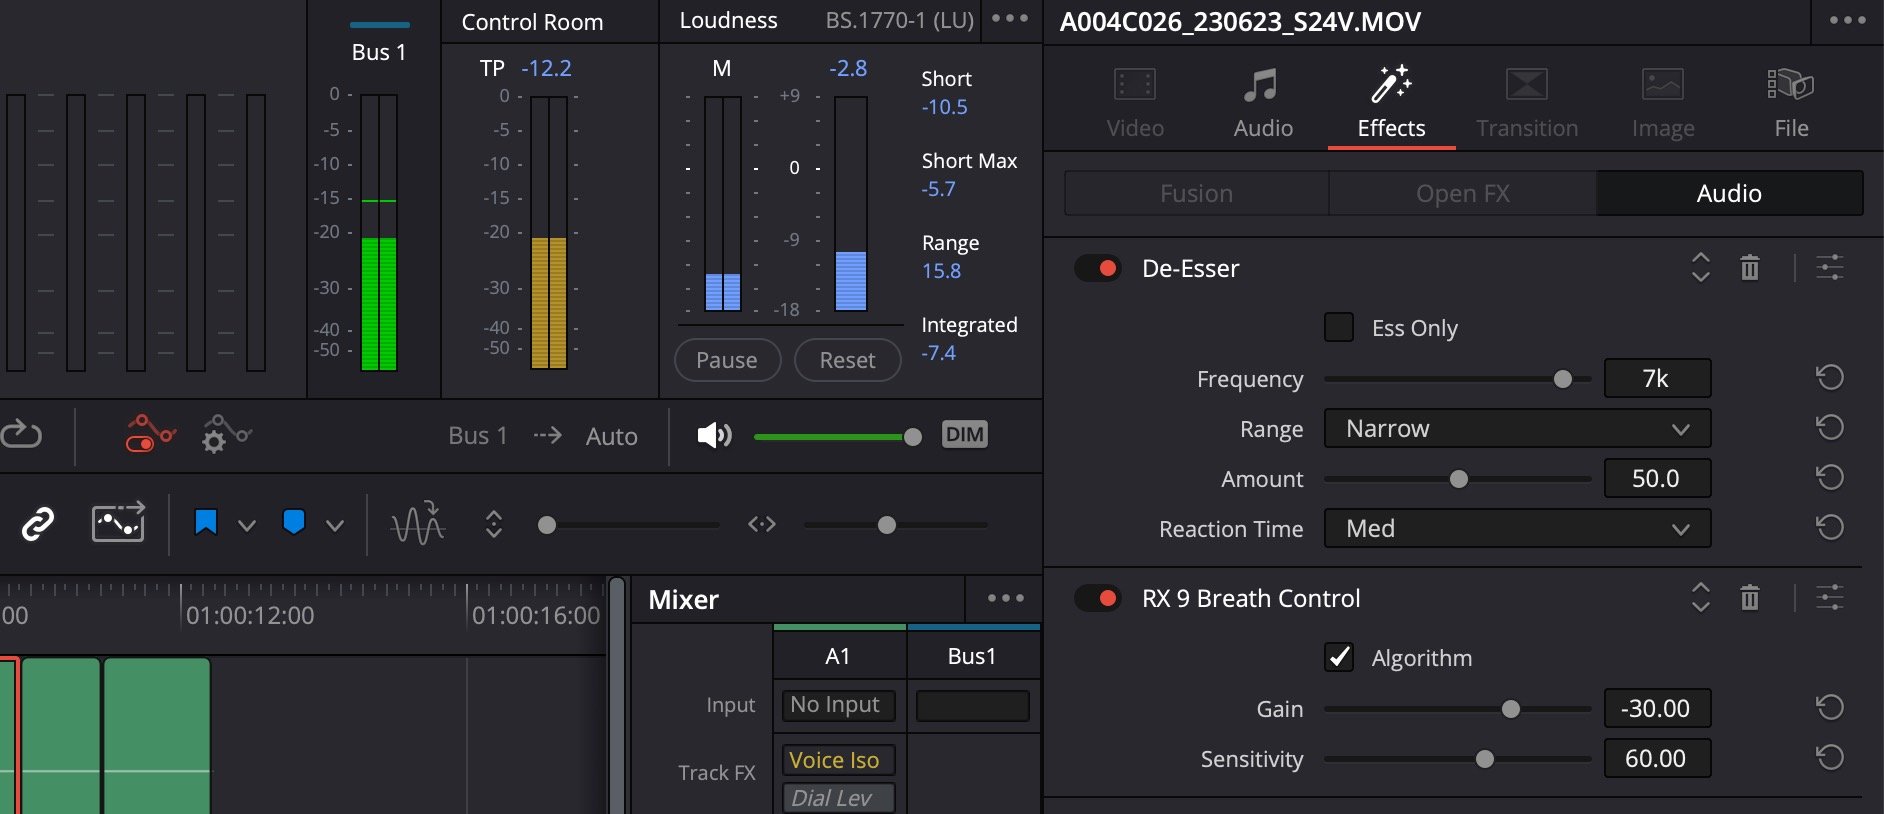Reset the loudness meter
Image resolution: width=1884 pixels, height=814 pixels.
click(x=847, y=360)
